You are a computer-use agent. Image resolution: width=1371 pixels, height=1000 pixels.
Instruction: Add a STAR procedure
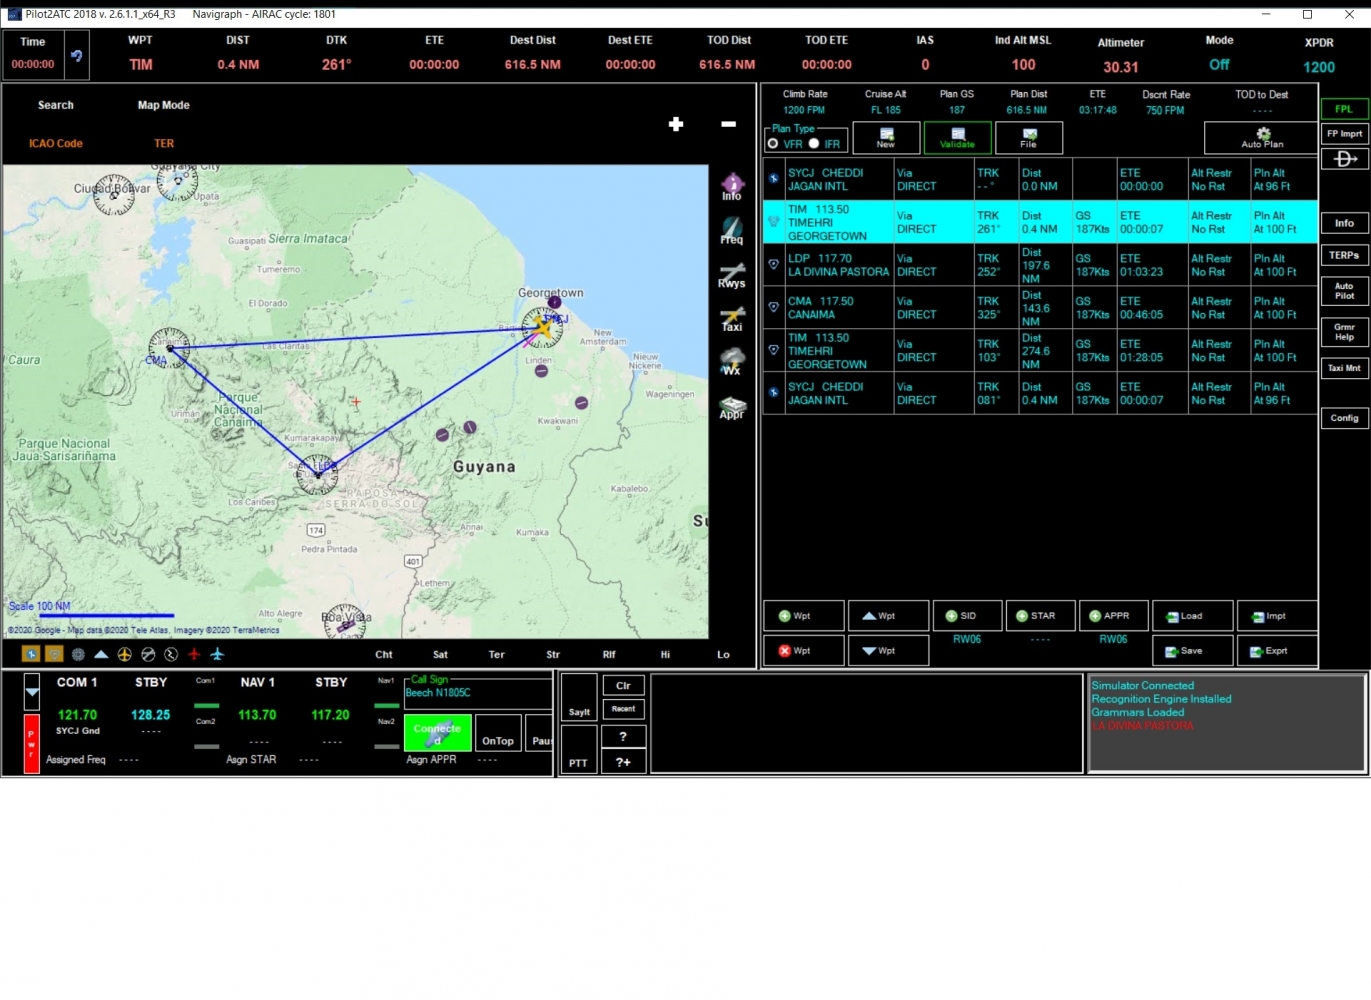[1041, 616]
